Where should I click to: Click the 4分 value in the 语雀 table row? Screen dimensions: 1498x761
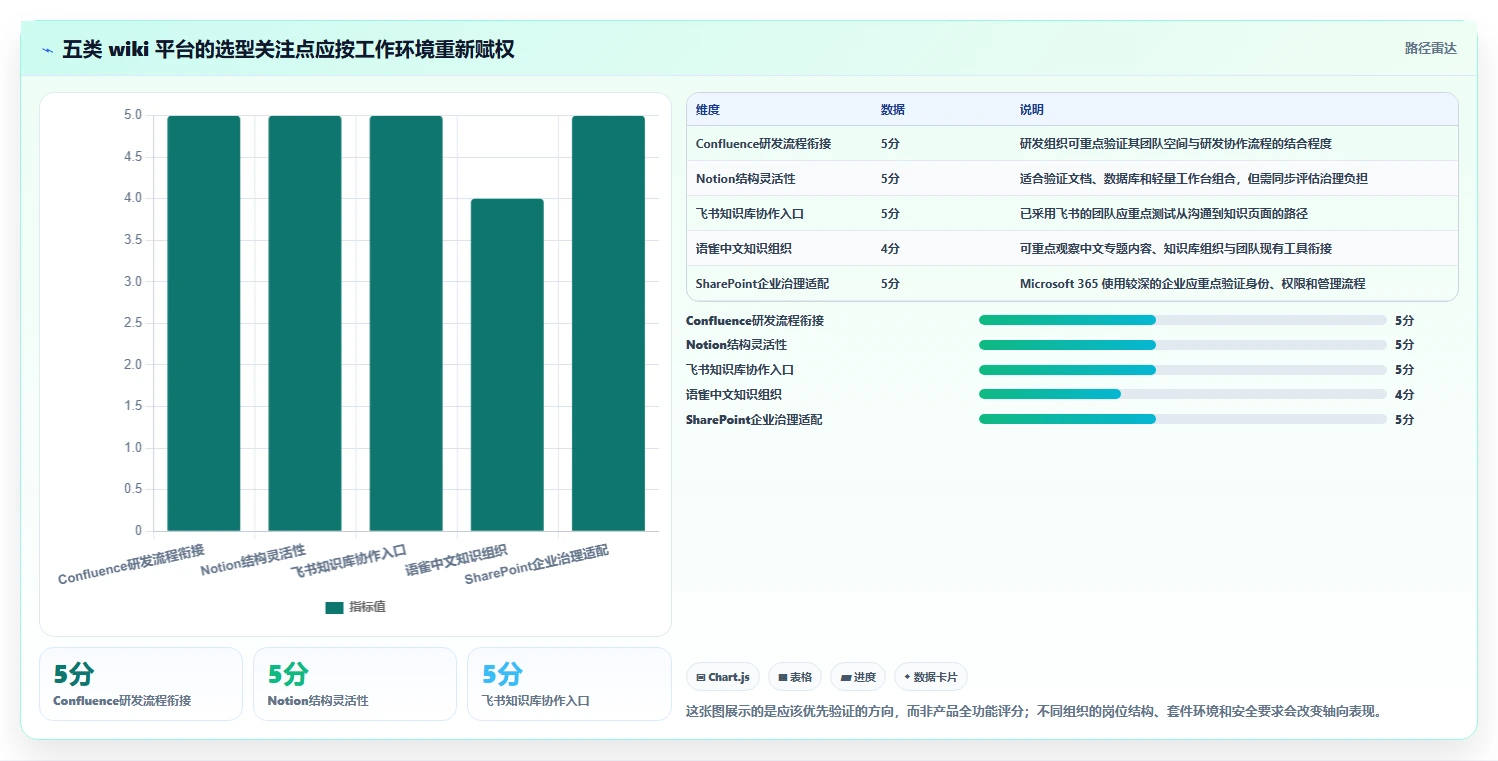890,249
